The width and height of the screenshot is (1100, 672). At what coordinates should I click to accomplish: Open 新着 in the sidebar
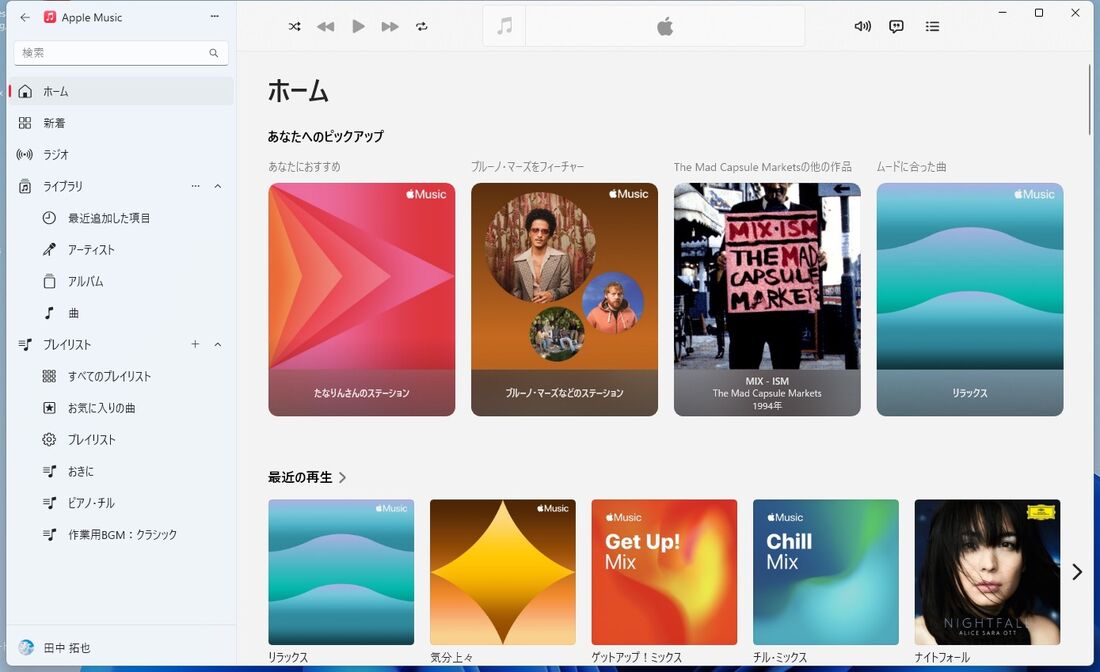coord(121,123)
